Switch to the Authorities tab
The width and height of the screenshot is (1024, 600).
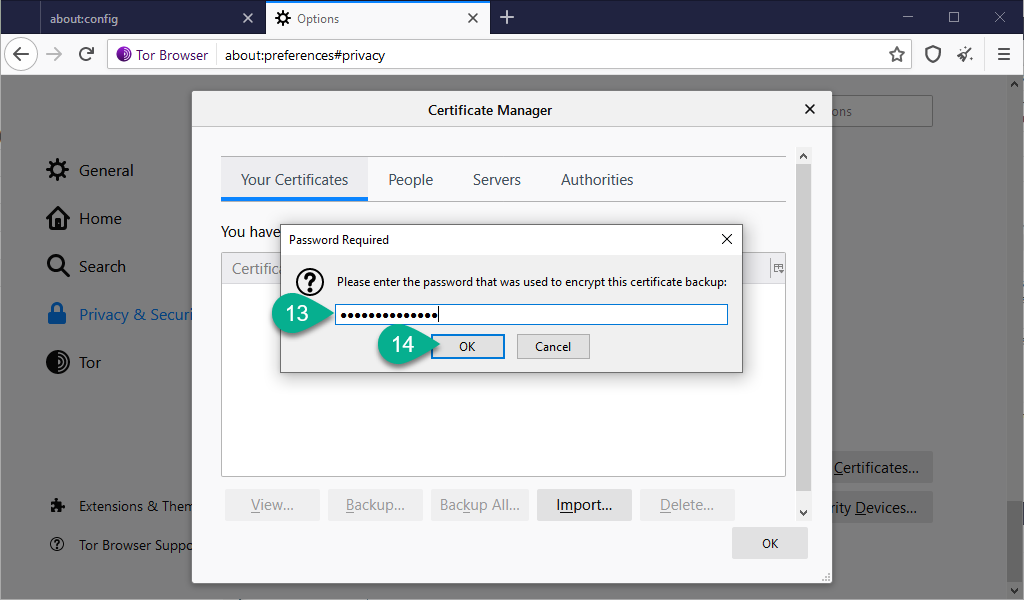[x=597, y=180]
